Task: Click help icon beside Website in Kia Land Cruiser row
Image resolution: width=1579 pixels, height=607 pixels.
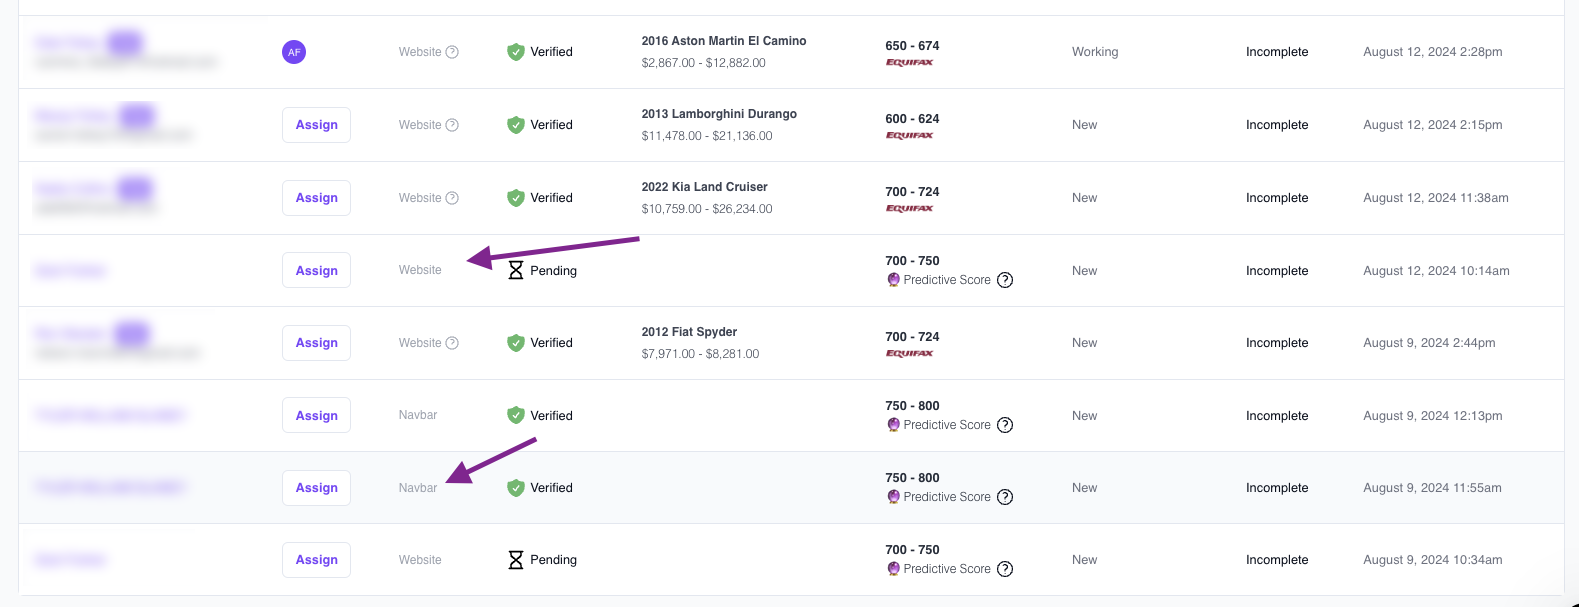Action: pos(452,198)
